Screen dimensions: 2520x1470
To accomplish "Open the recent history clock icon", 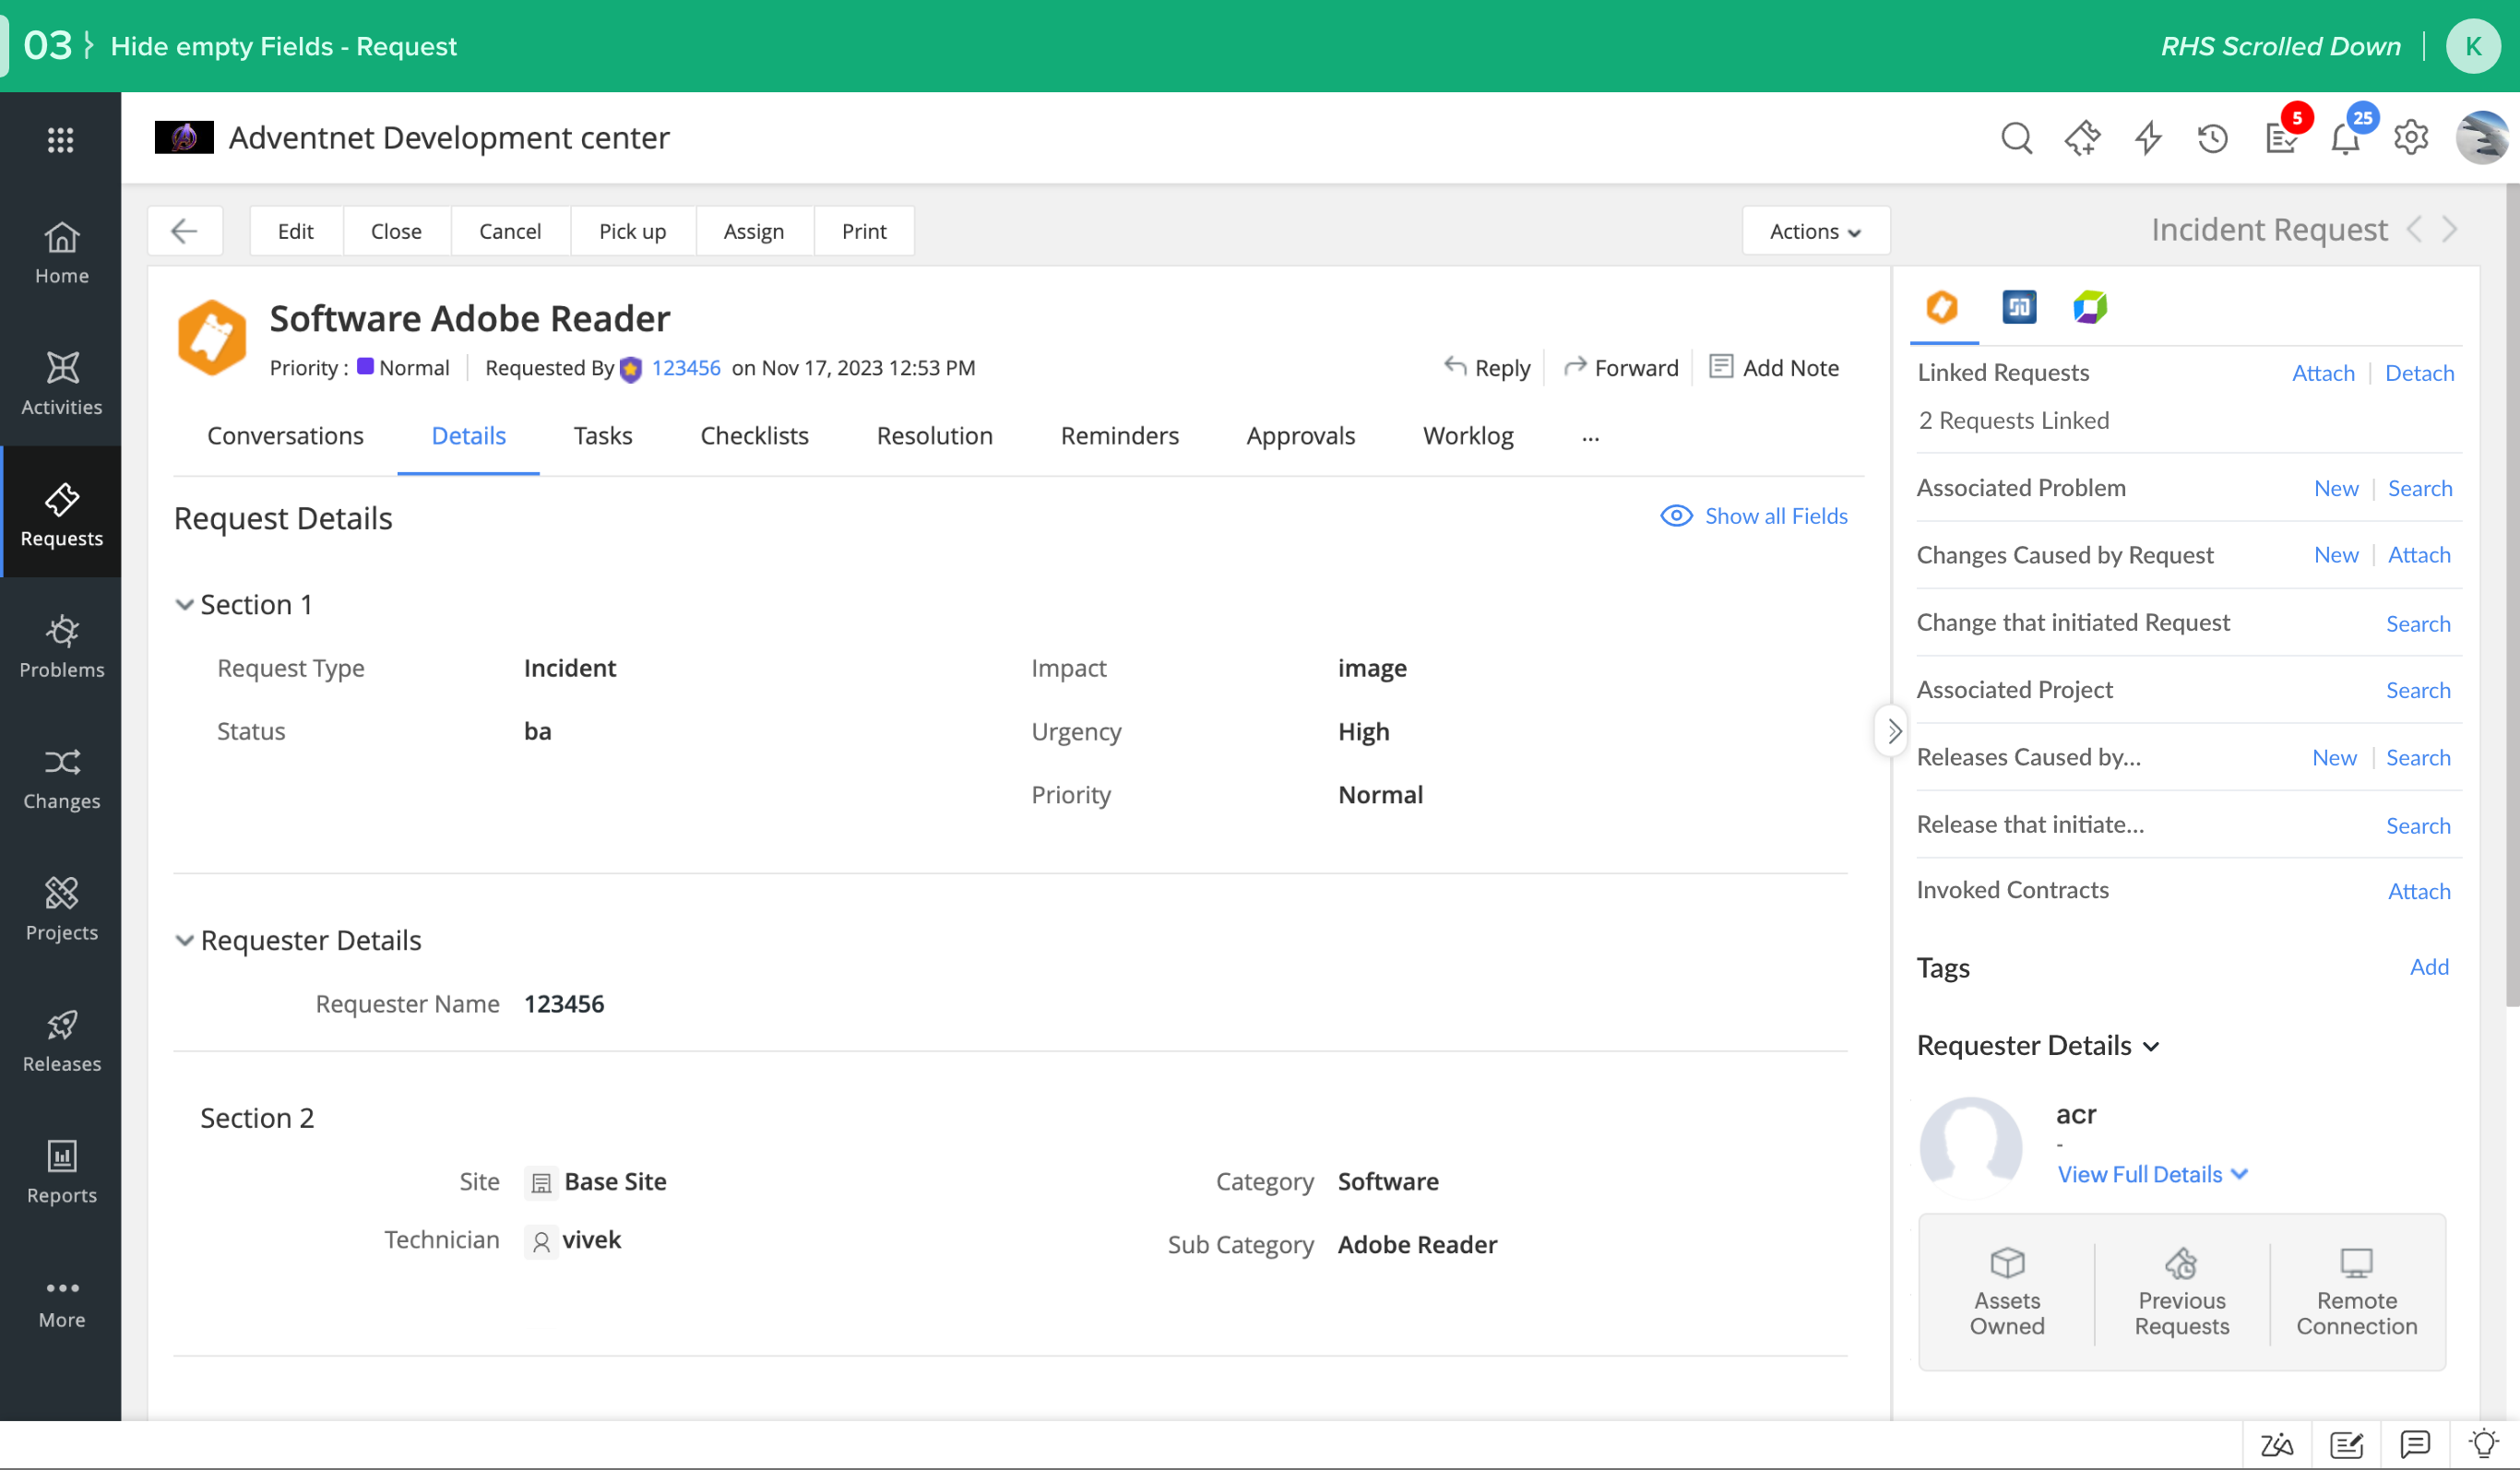I will pos(2212,138).
